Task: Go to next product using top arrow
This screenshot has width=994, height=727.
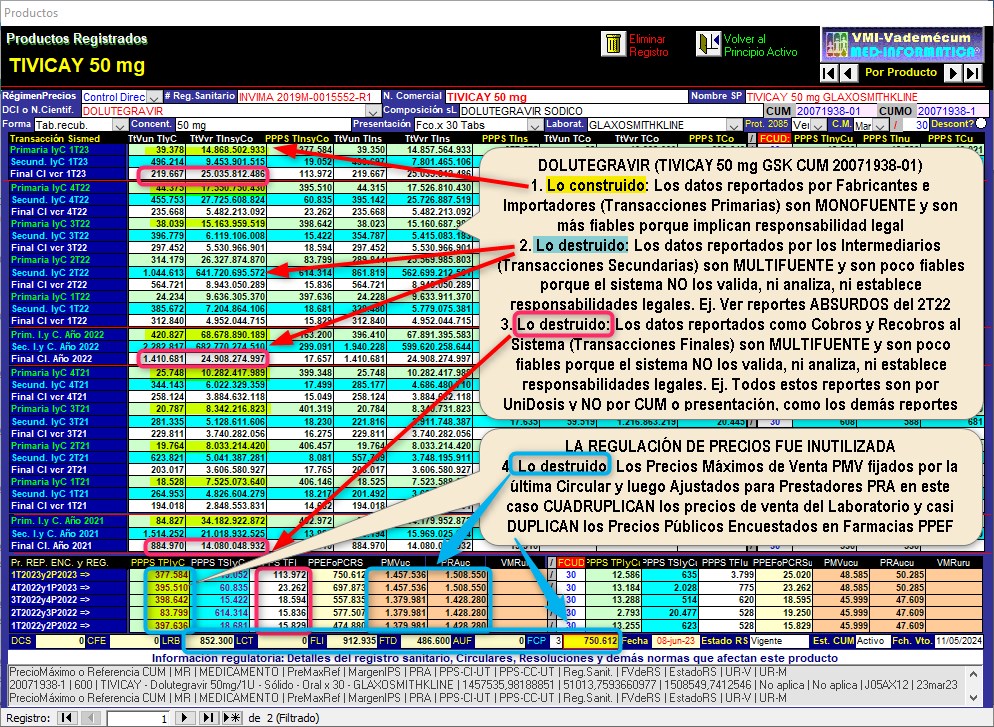Action: coord(954,73)
